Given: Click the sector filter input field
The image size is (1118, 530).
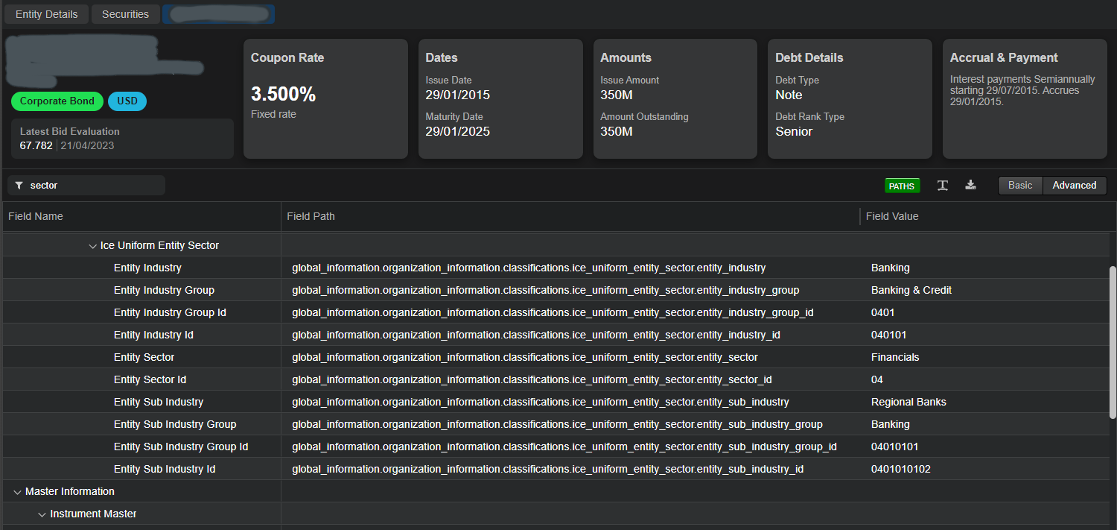Looking at the screenshot, I should point(95,185).
